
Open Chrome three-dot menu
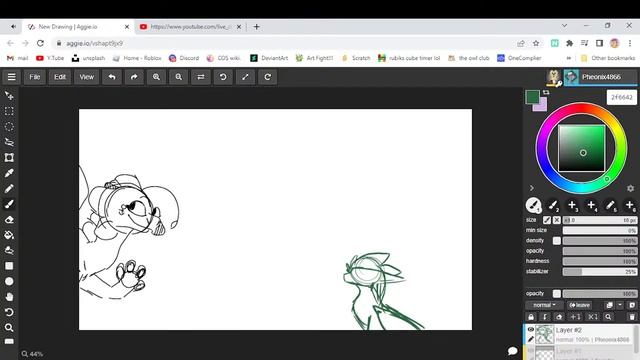(x=630, y=43)
